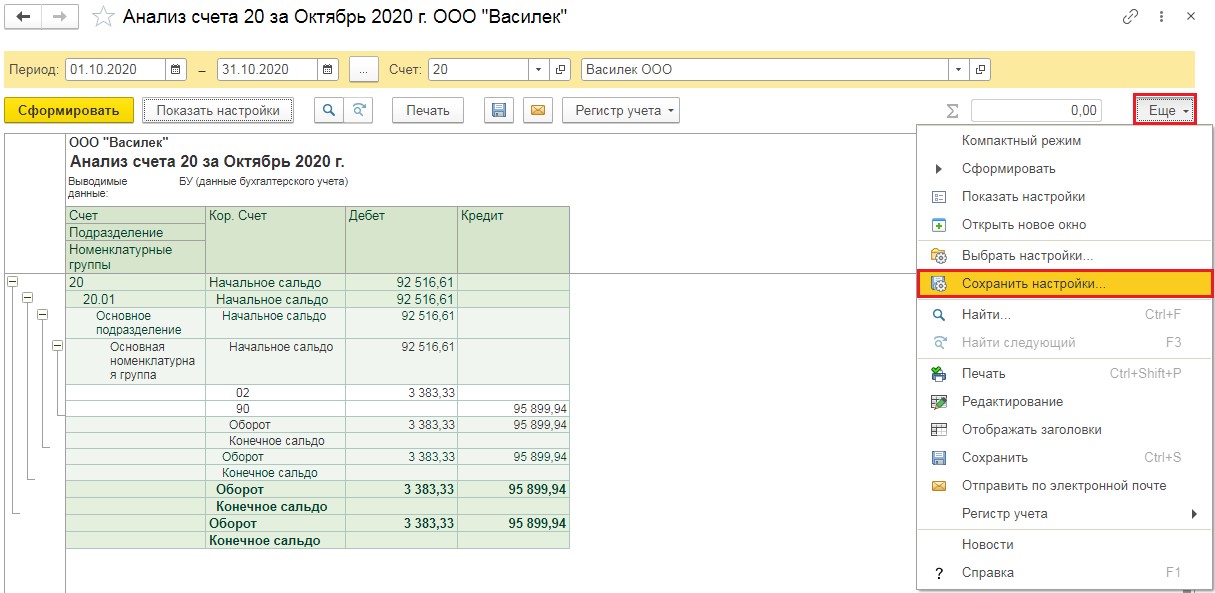
Task: Open the Счет dropdown list
Action: [x=538, y=70]
